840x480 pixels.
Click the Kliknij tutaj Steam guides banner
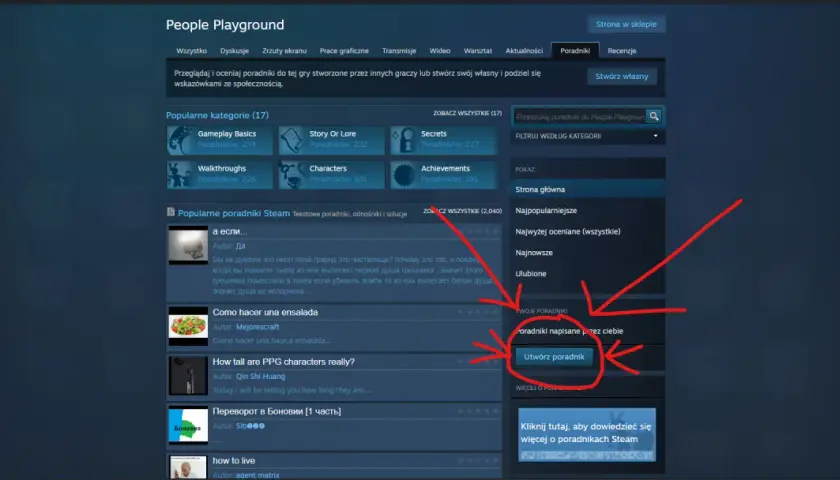point(587,434)
